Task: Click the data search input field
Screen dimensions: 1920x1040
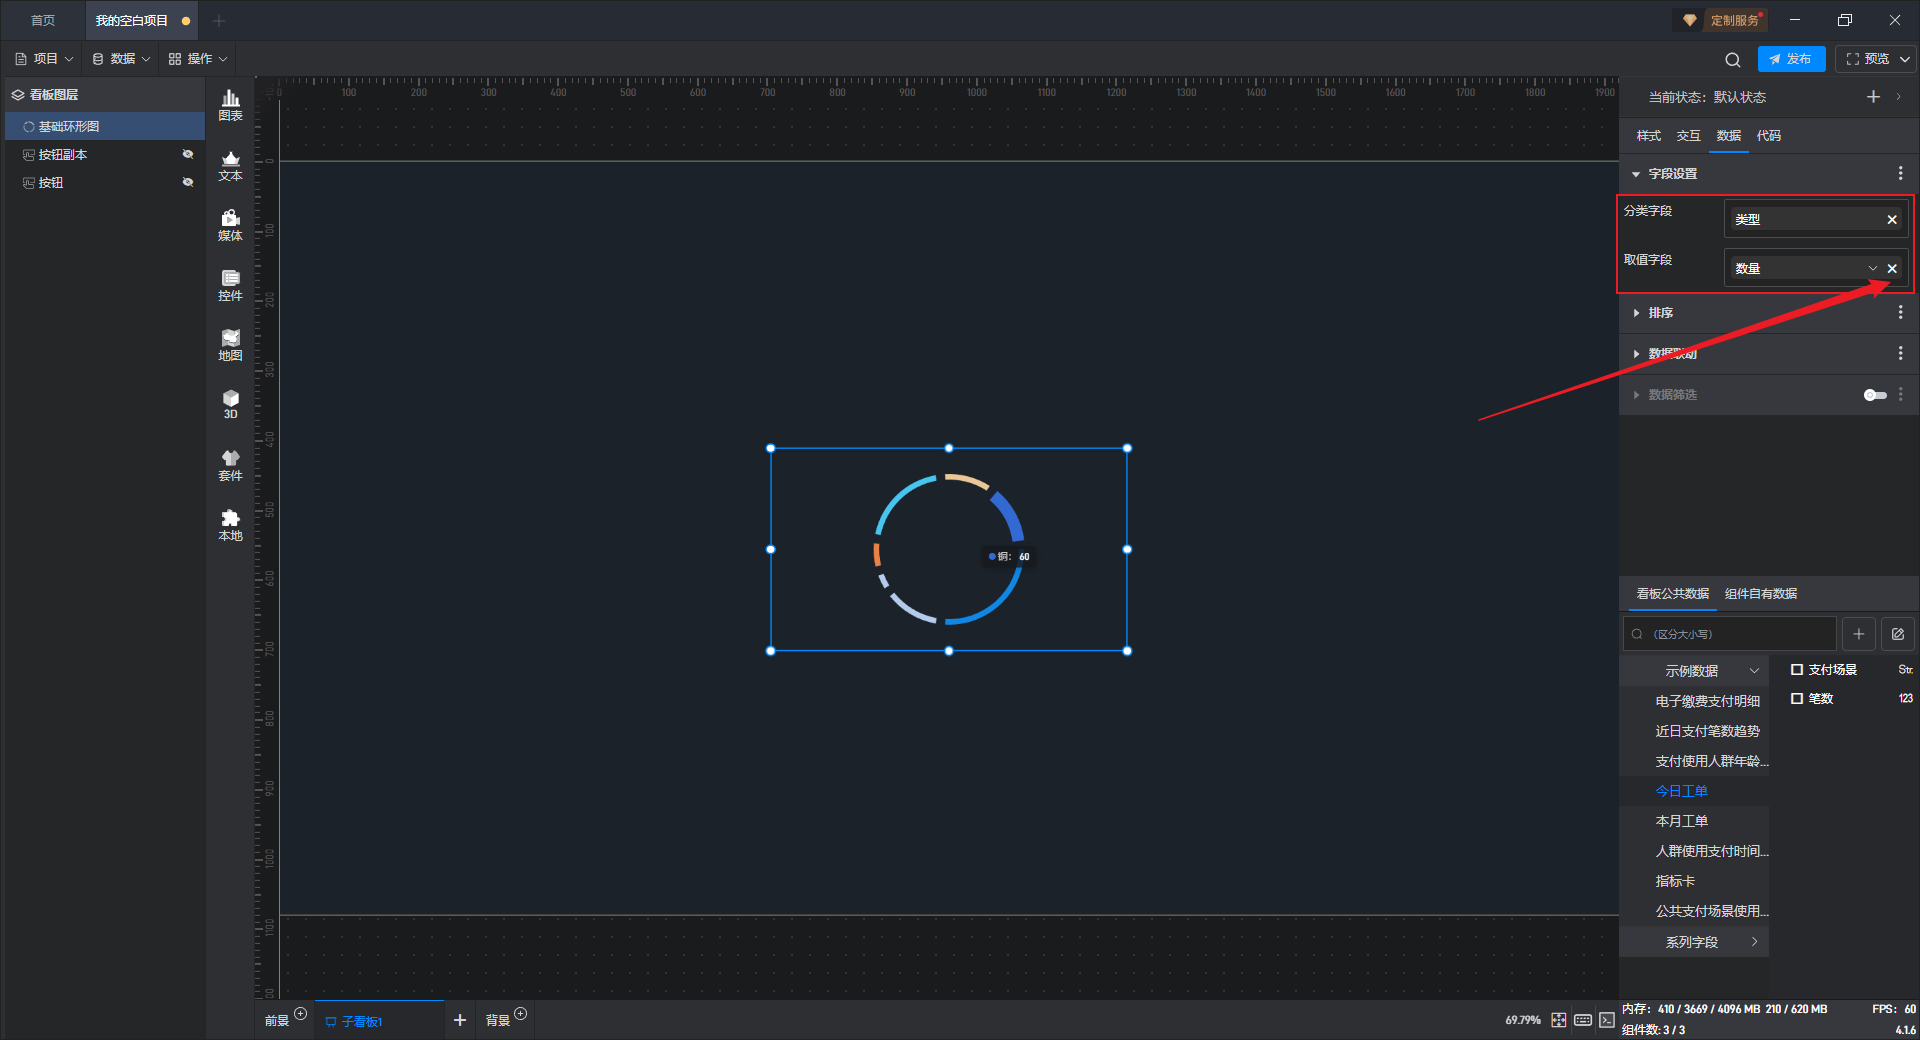Action: (x=1735, y=634)
